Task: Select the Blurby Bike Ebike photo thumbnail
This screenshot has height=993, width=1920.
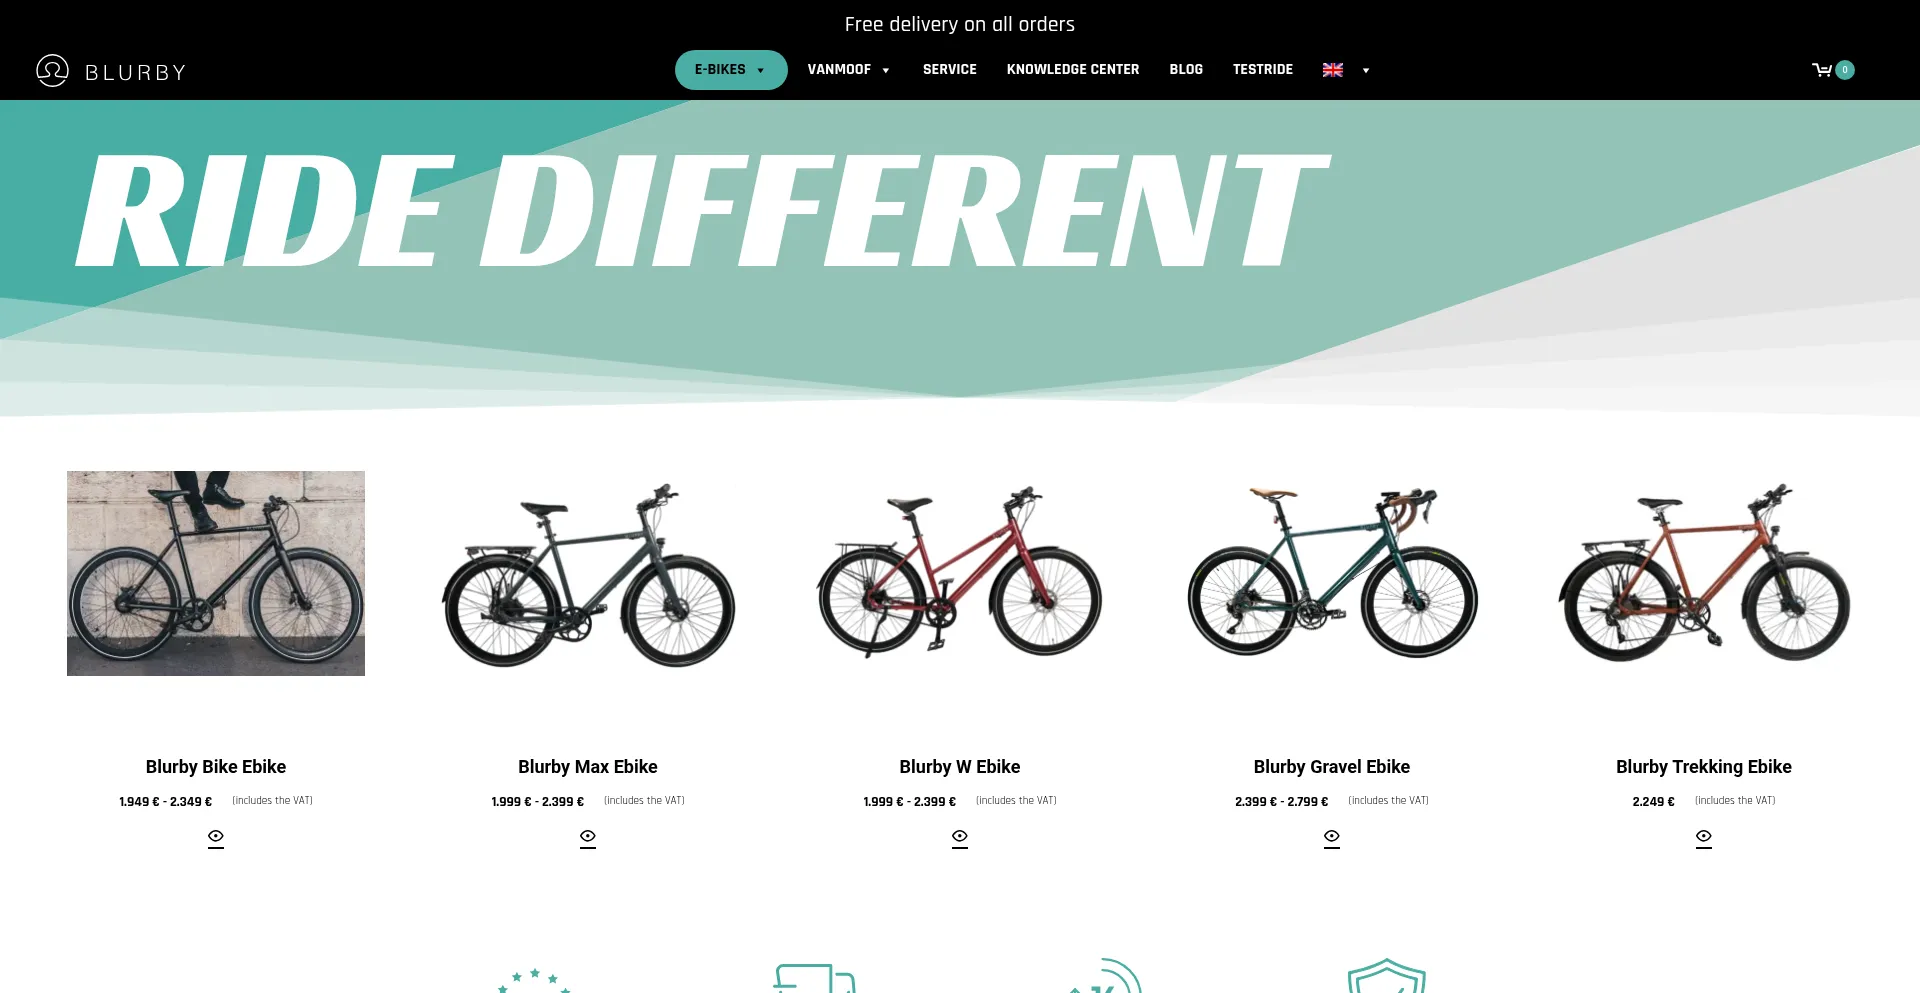Action: click(x=216, y=573)
